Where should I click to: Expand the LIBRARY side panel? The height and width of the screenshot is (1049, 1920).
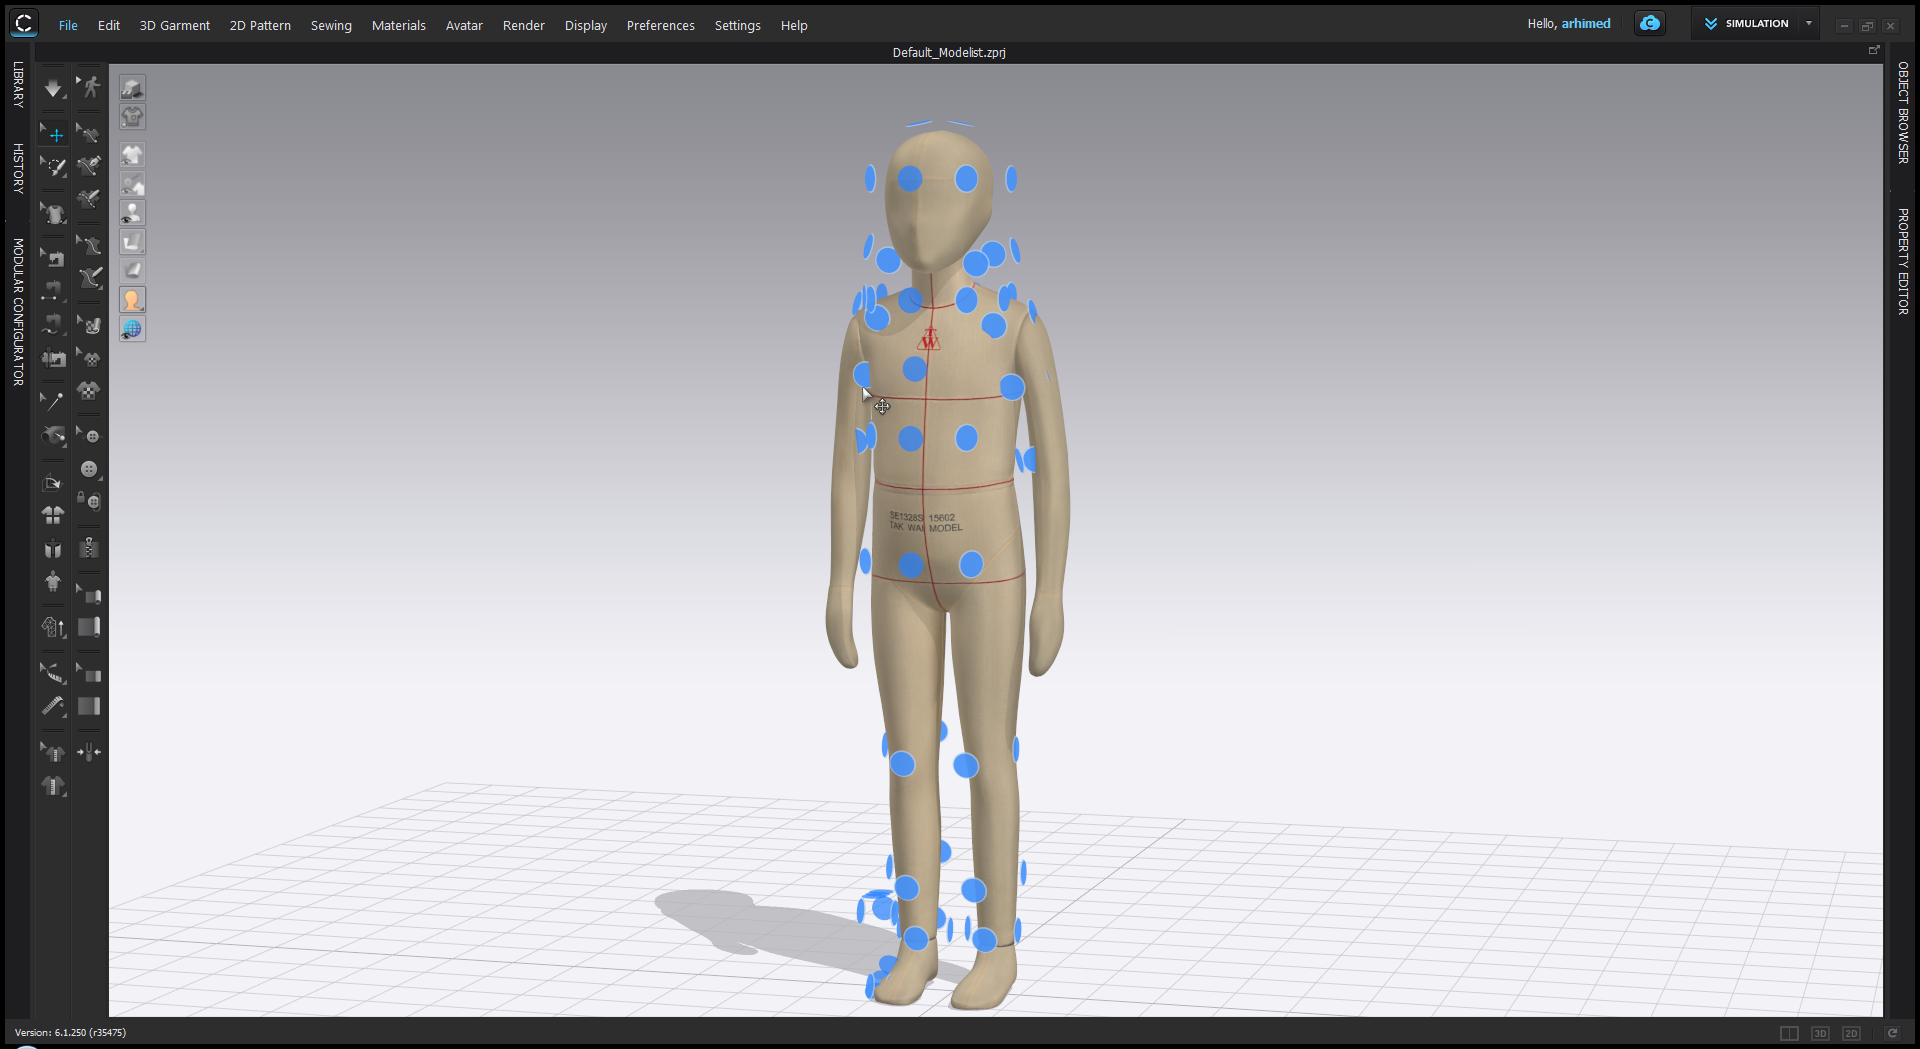[18, 85]
